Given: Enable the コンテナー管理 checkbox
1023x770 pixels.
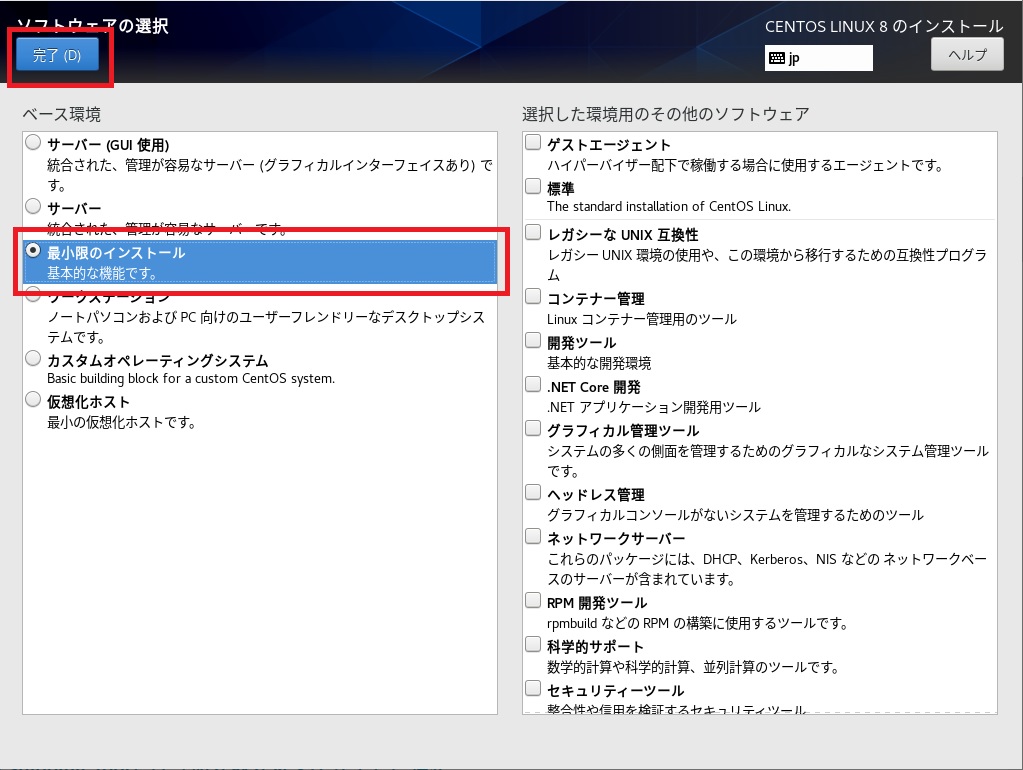Looking at the screenshot, I should [533, 296].
